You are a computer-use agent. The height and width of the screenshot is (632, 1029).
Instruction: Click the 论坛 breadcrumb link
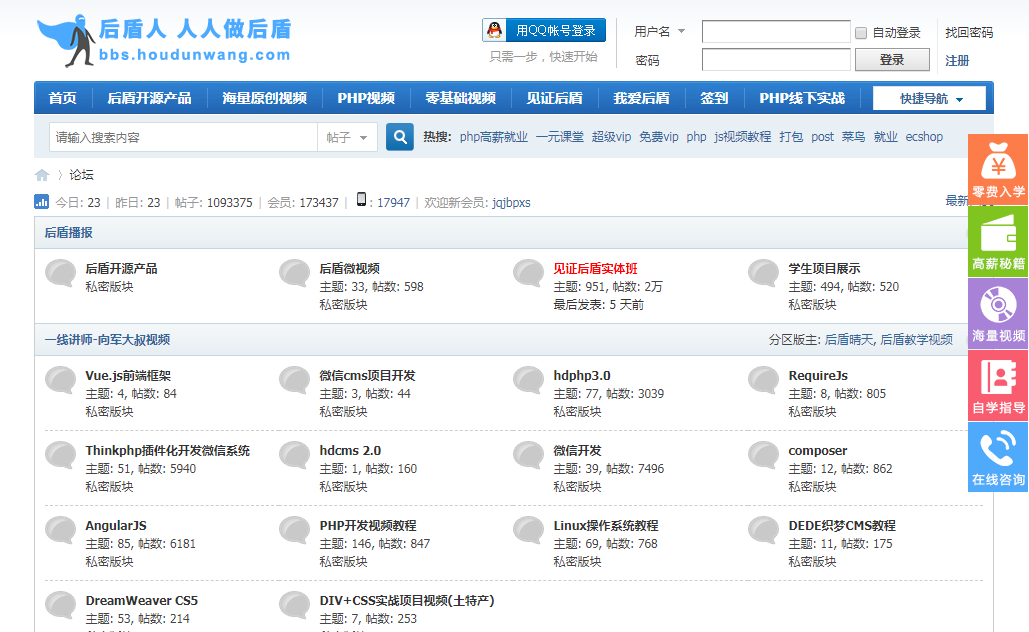[x=81, y=175]
